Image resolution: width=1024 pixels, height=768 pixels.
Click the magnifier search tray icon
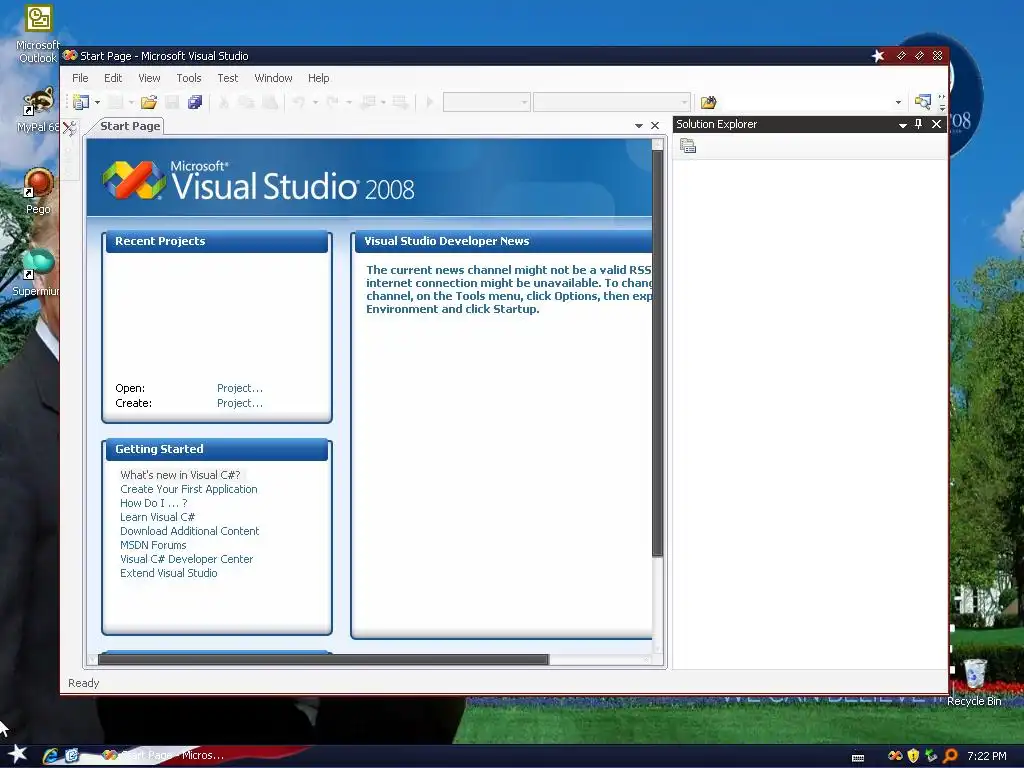(x=951, y=756)
